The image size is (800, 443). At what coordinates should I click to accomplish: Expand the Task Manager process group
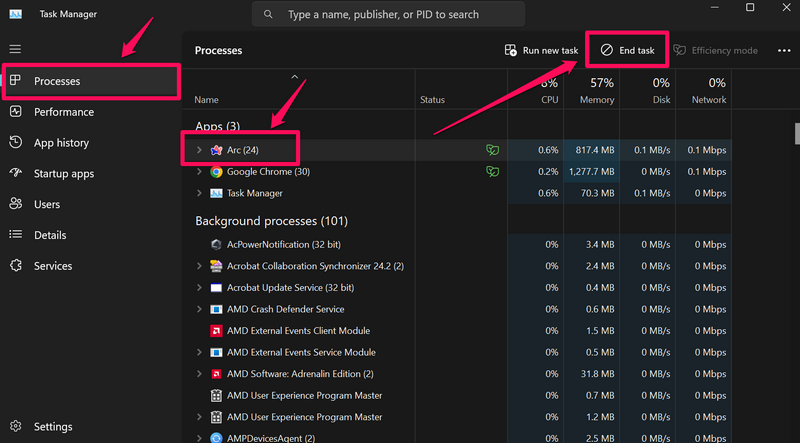[200, 193]
